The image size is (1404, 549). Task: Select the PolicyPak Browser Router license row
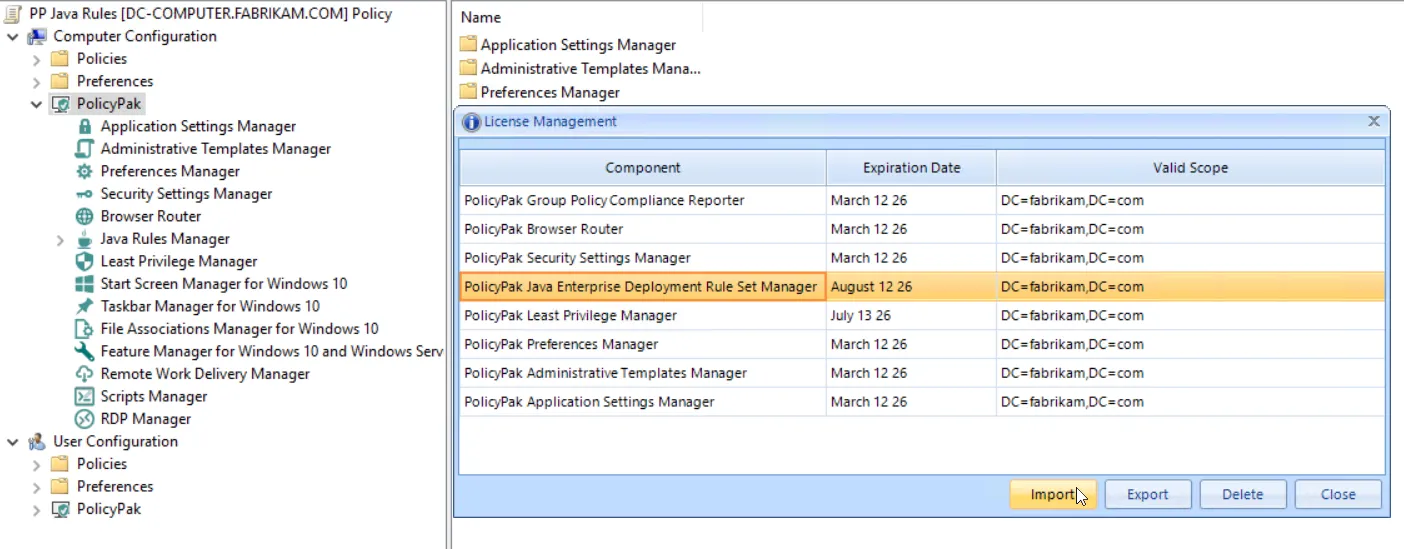coord(922,229)
